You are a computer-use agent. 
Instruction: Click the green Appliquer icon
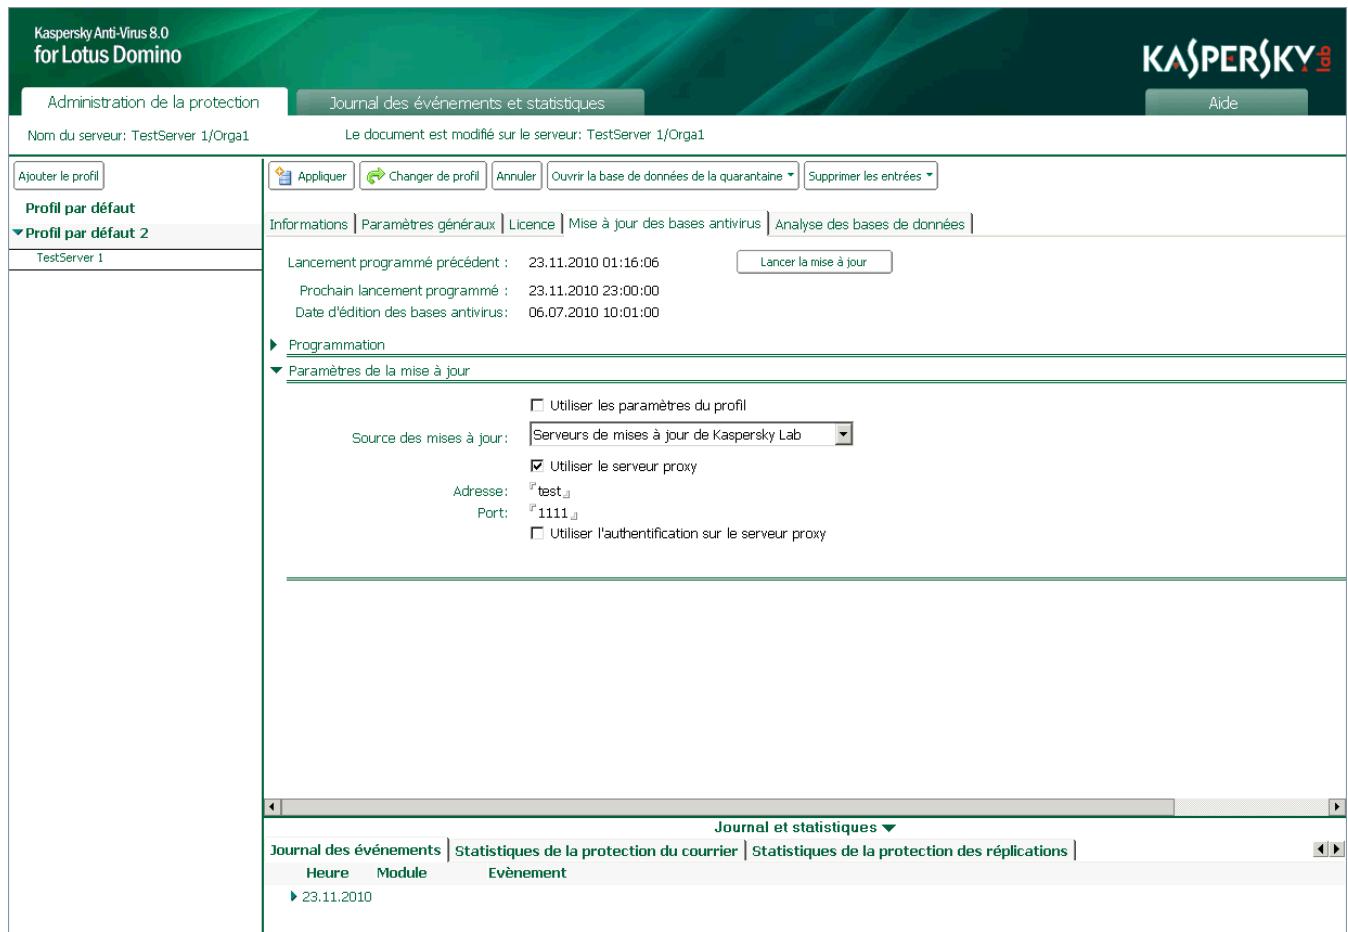283,177
